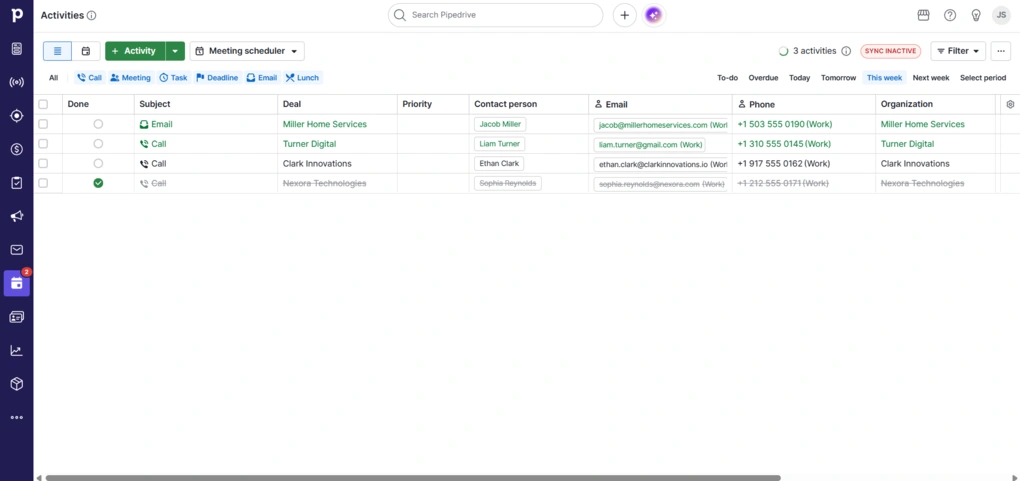Filter by Task activity type
The width and height of the screenshot is (1020, 481).
tap(174, 77)
